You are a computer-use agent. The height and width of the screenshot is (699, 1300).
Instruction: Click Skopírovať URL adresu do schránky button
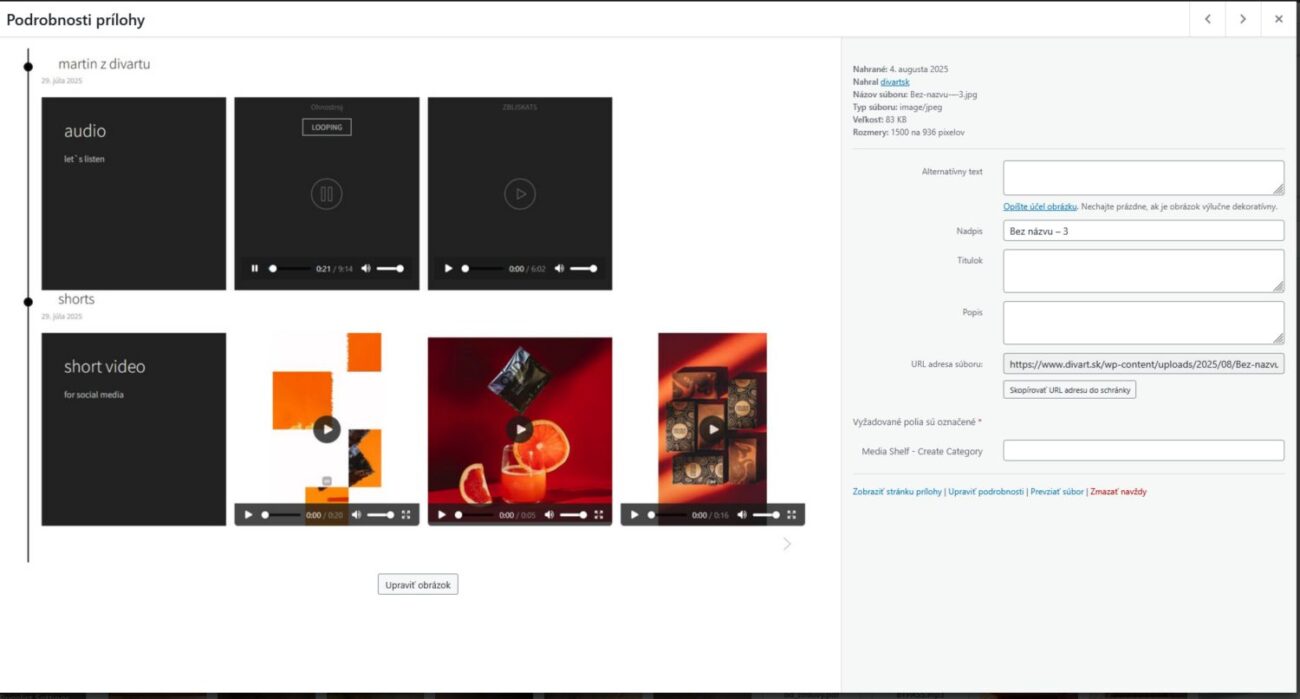click(x=1069, y=390)
